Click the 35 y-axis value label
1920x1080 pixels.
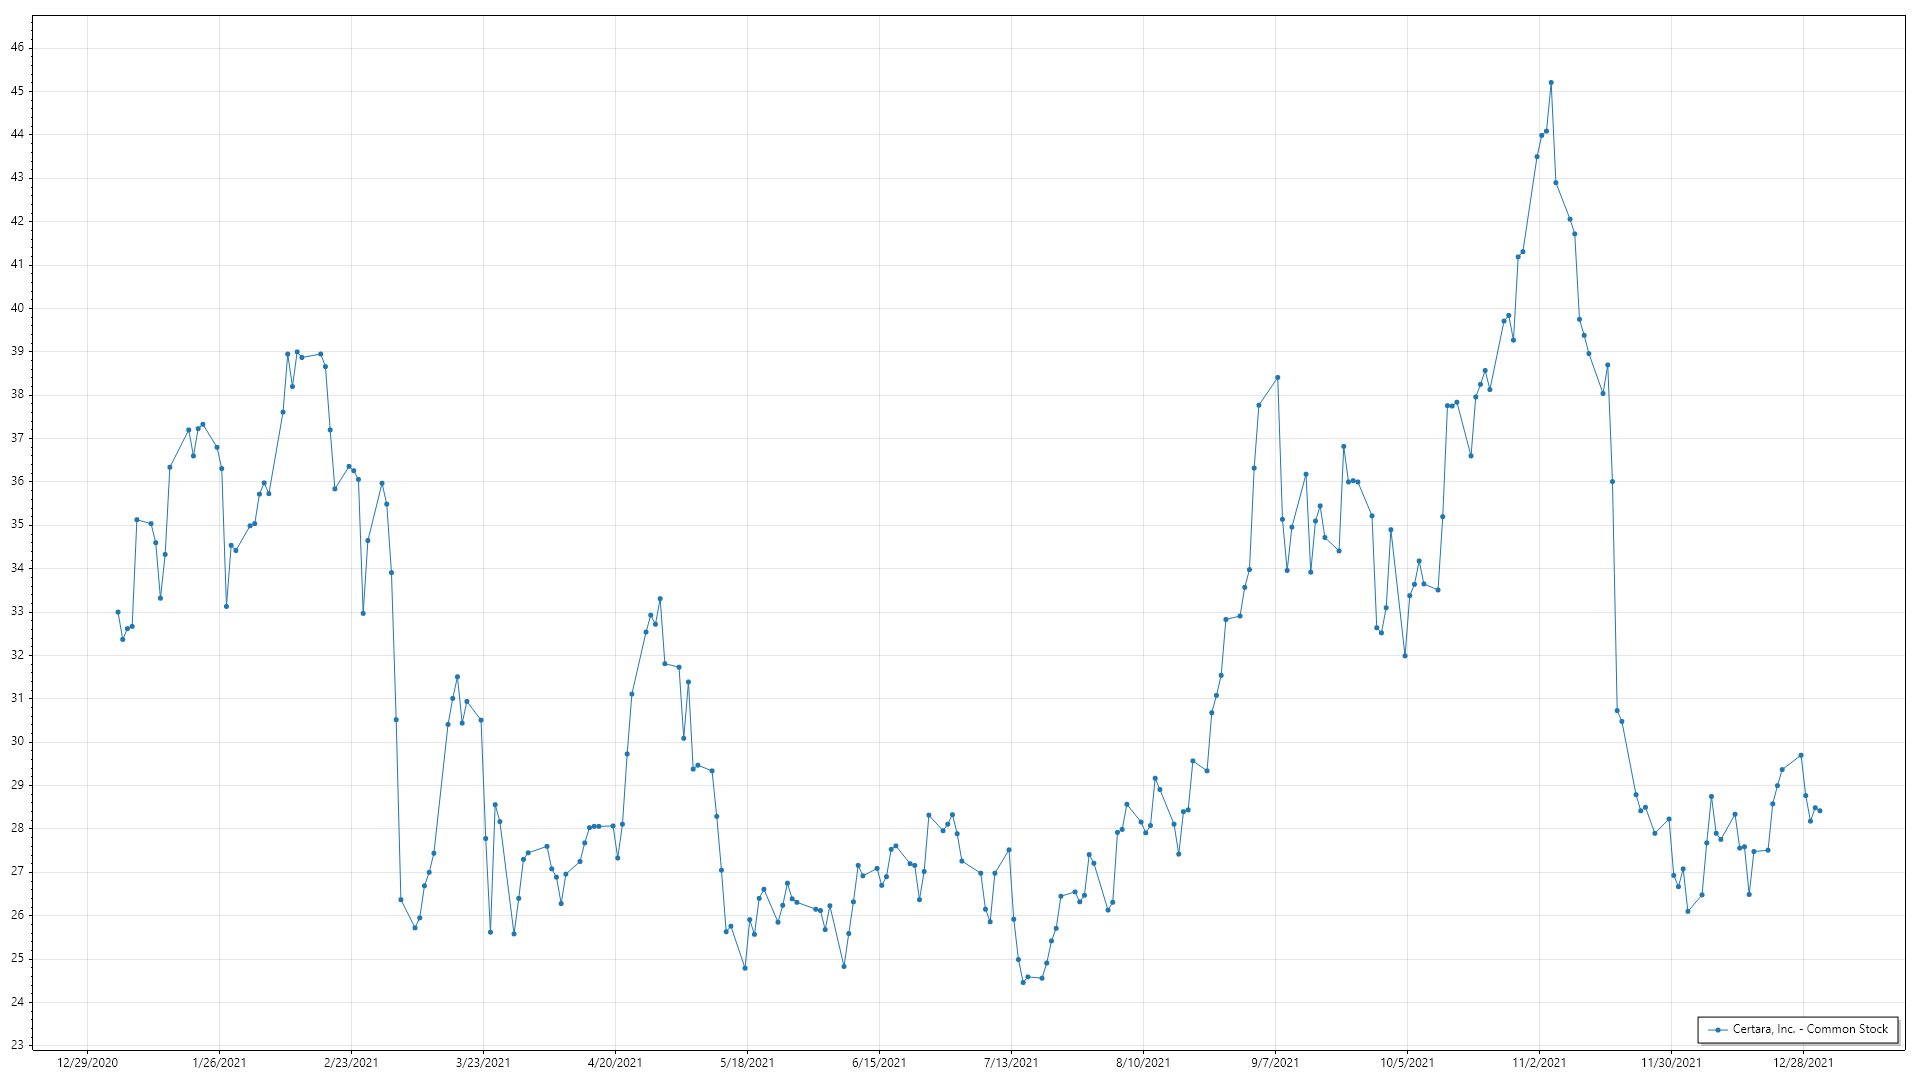click(x=18, y=525)
